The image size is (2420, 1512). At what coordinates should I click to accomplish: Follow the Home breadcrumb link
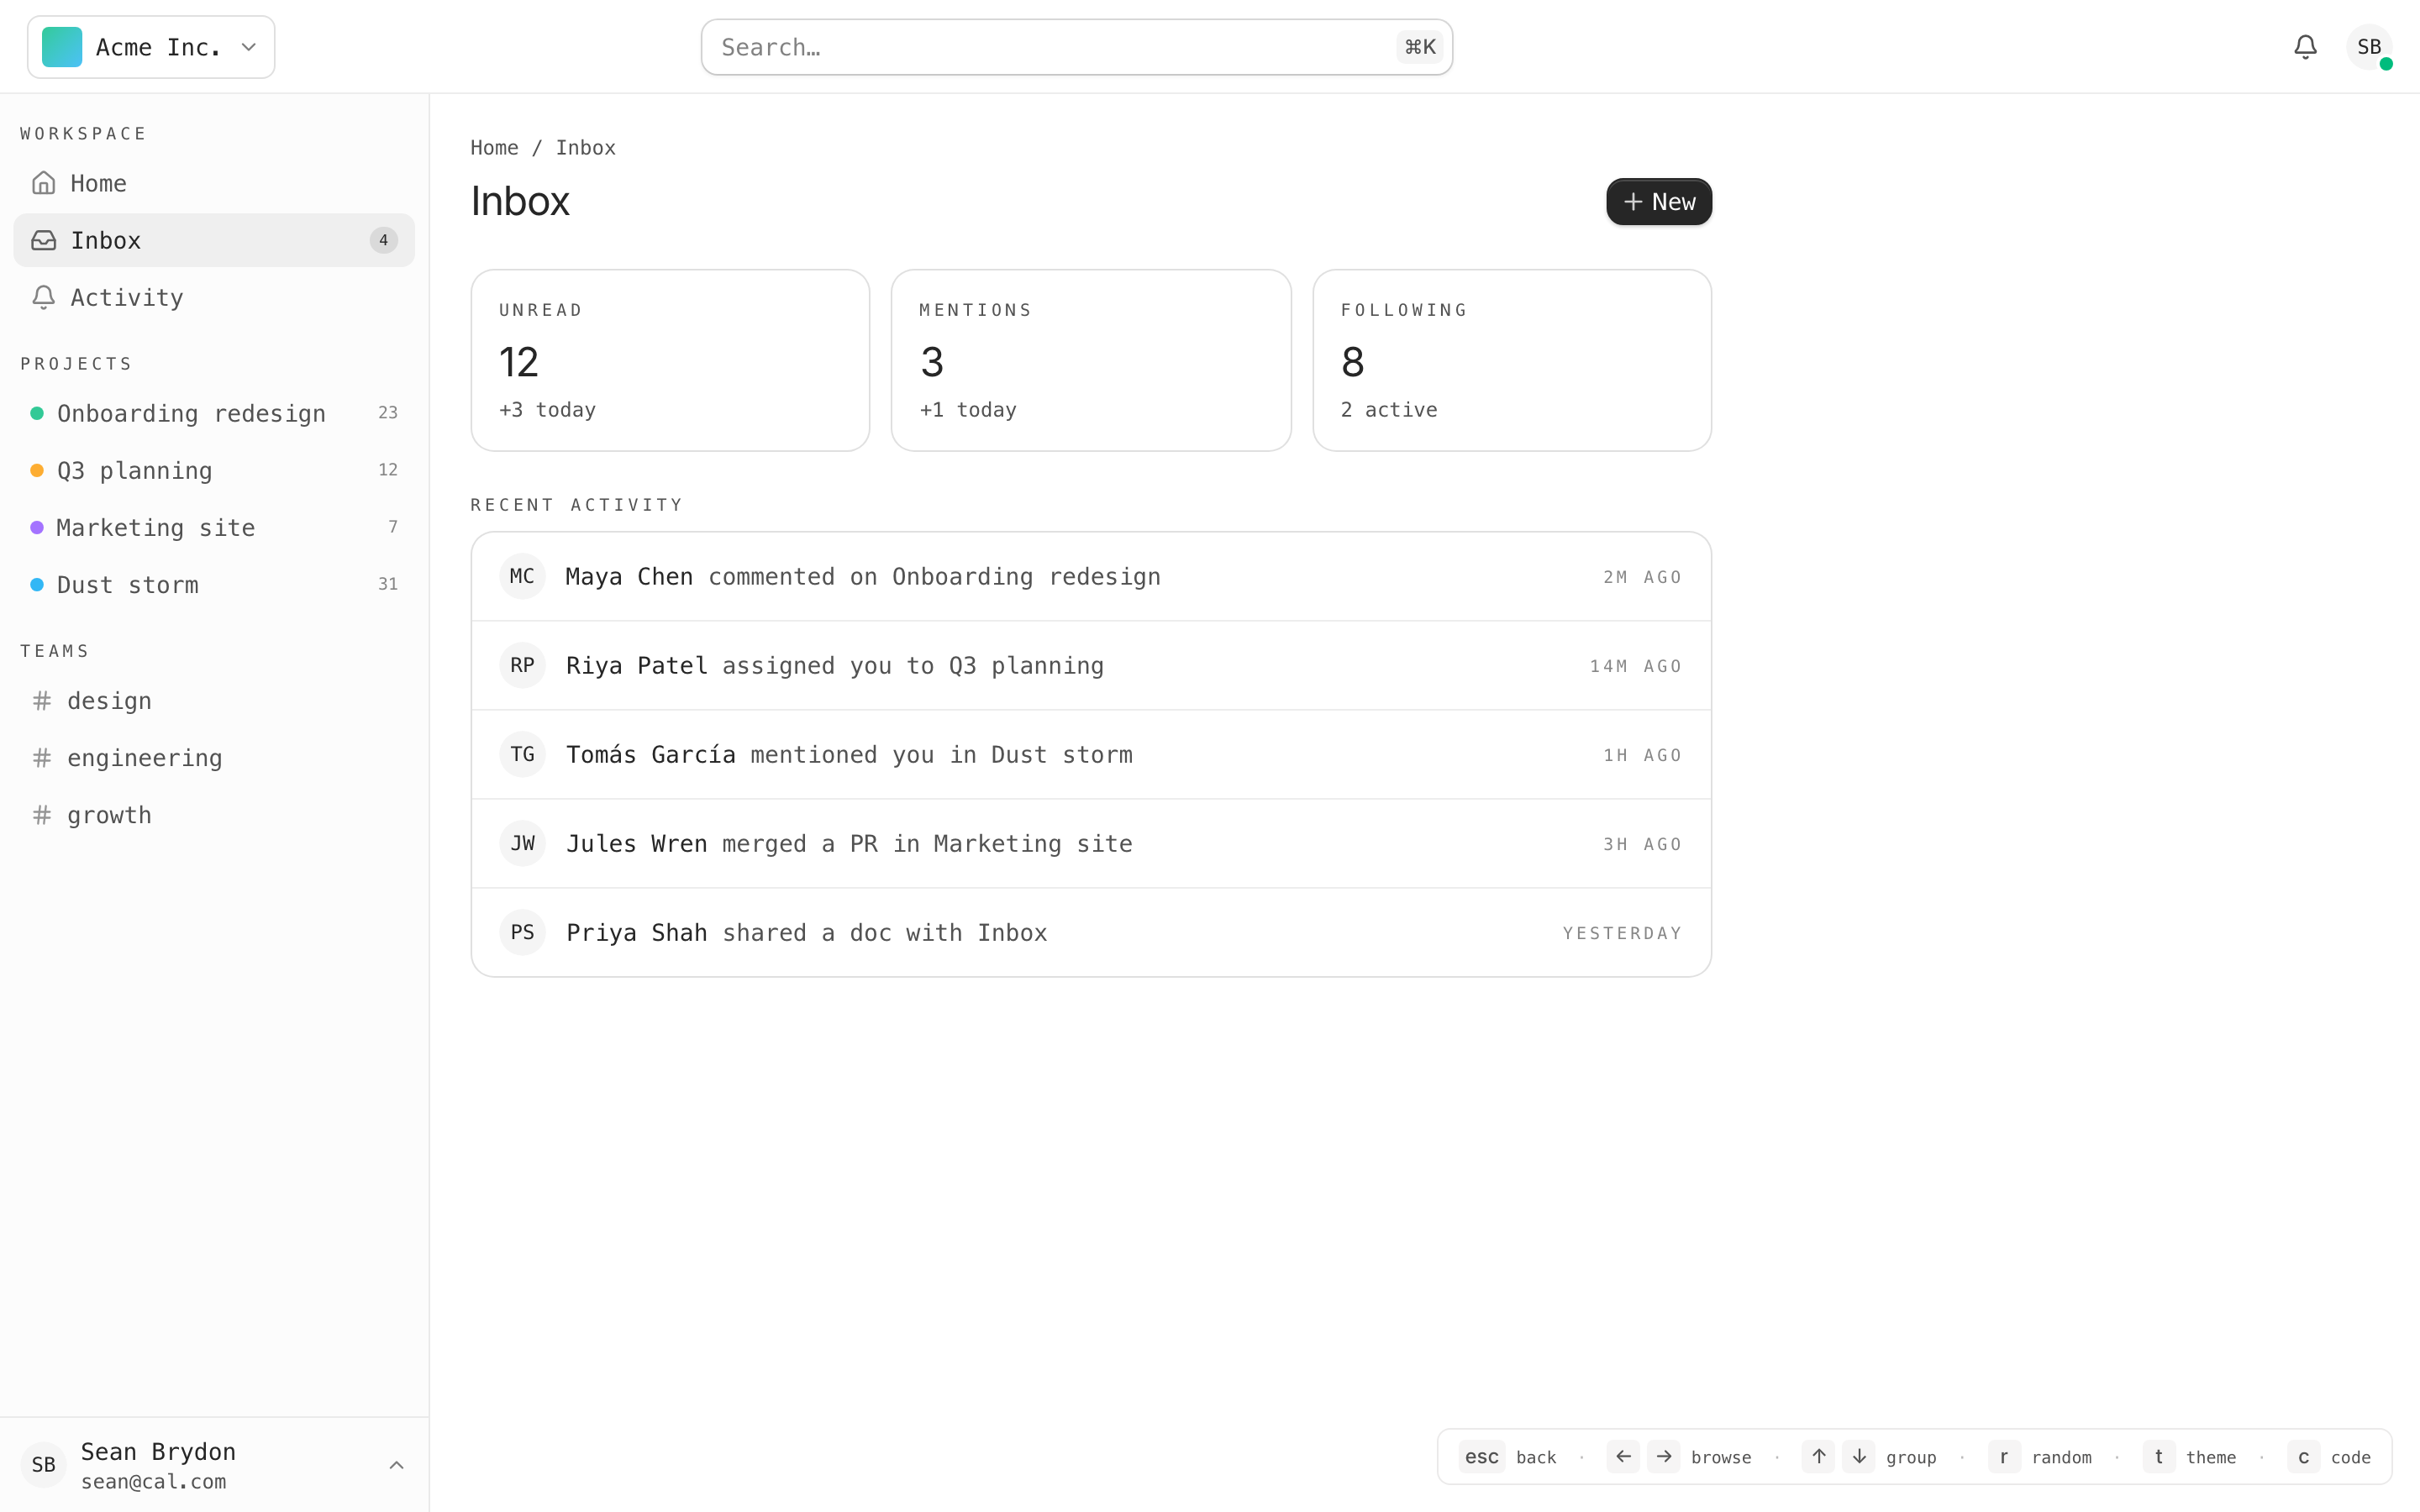pyautogui.click(x=494, y=148)
